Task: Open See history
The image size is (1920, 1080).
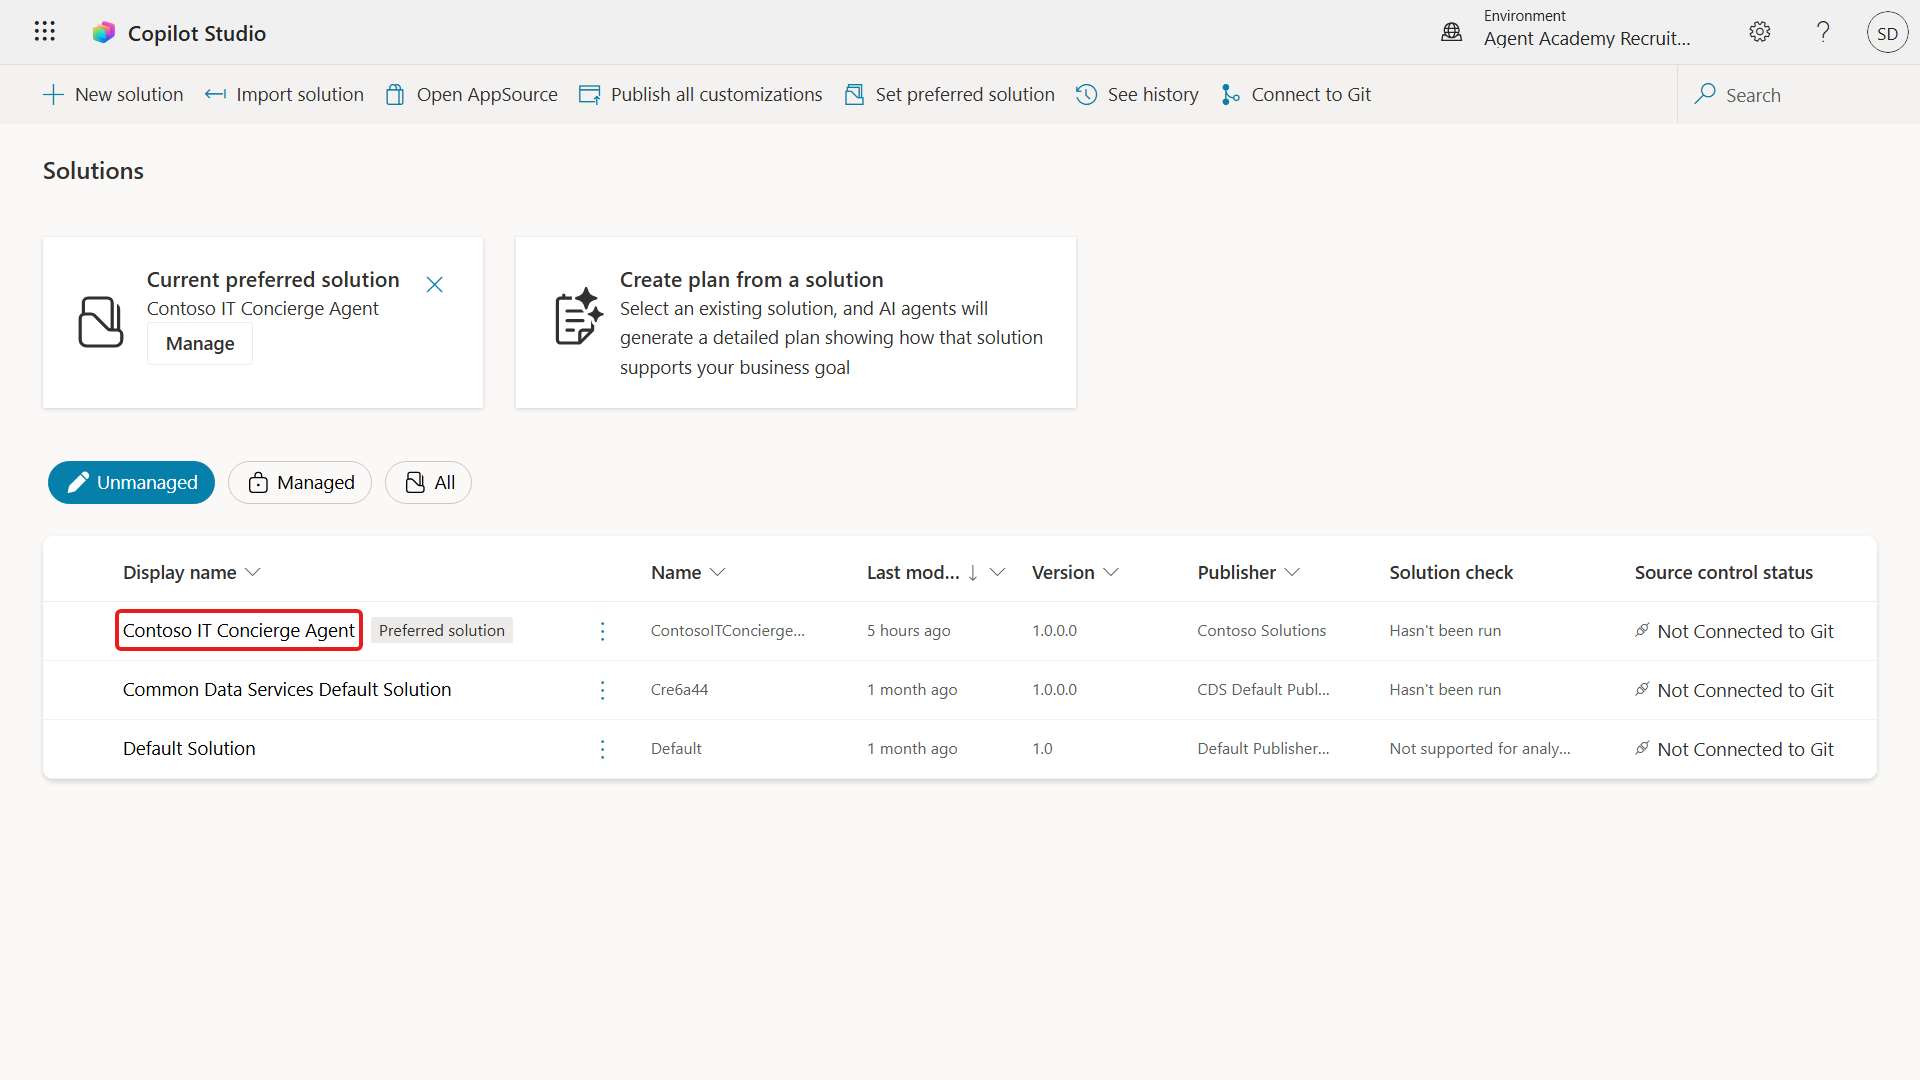Action: click(x=1137, y=94)
